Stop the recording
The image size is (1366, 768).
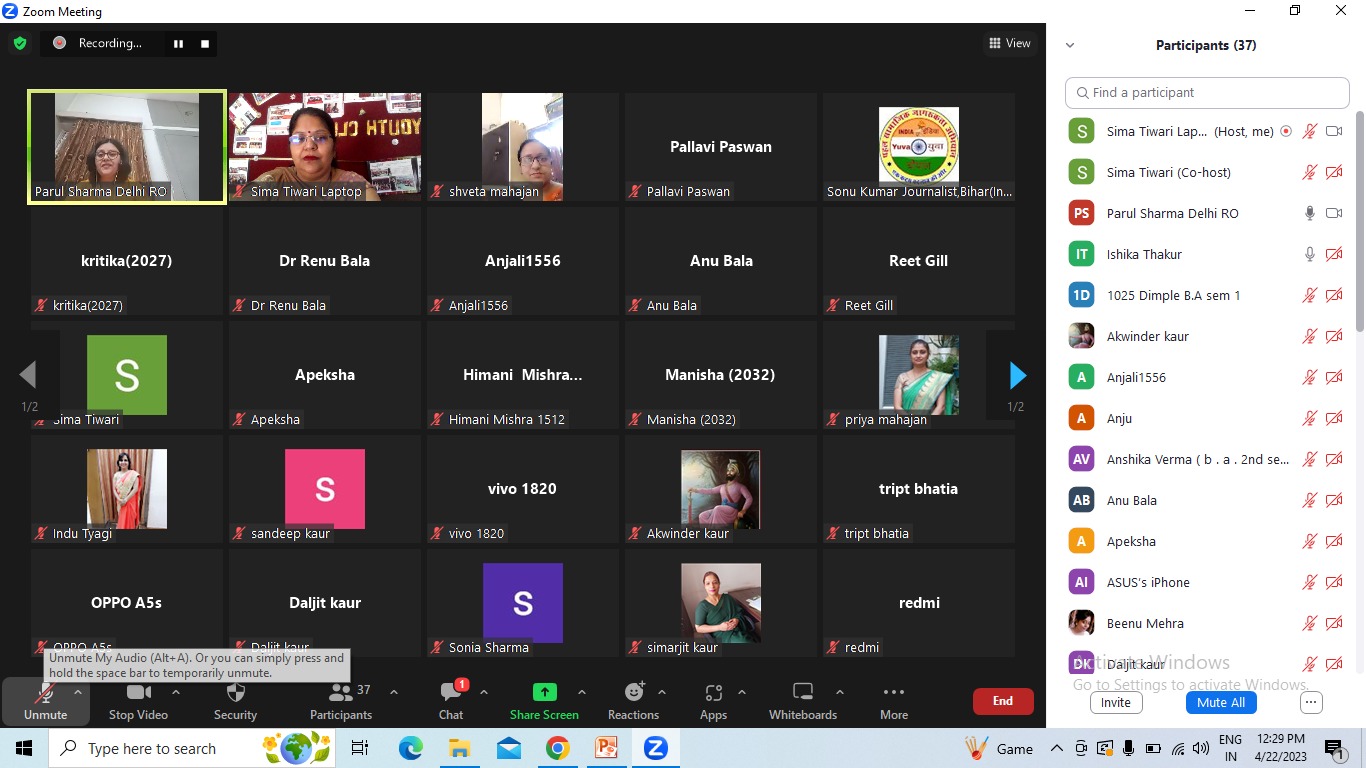tap(205, 43)
